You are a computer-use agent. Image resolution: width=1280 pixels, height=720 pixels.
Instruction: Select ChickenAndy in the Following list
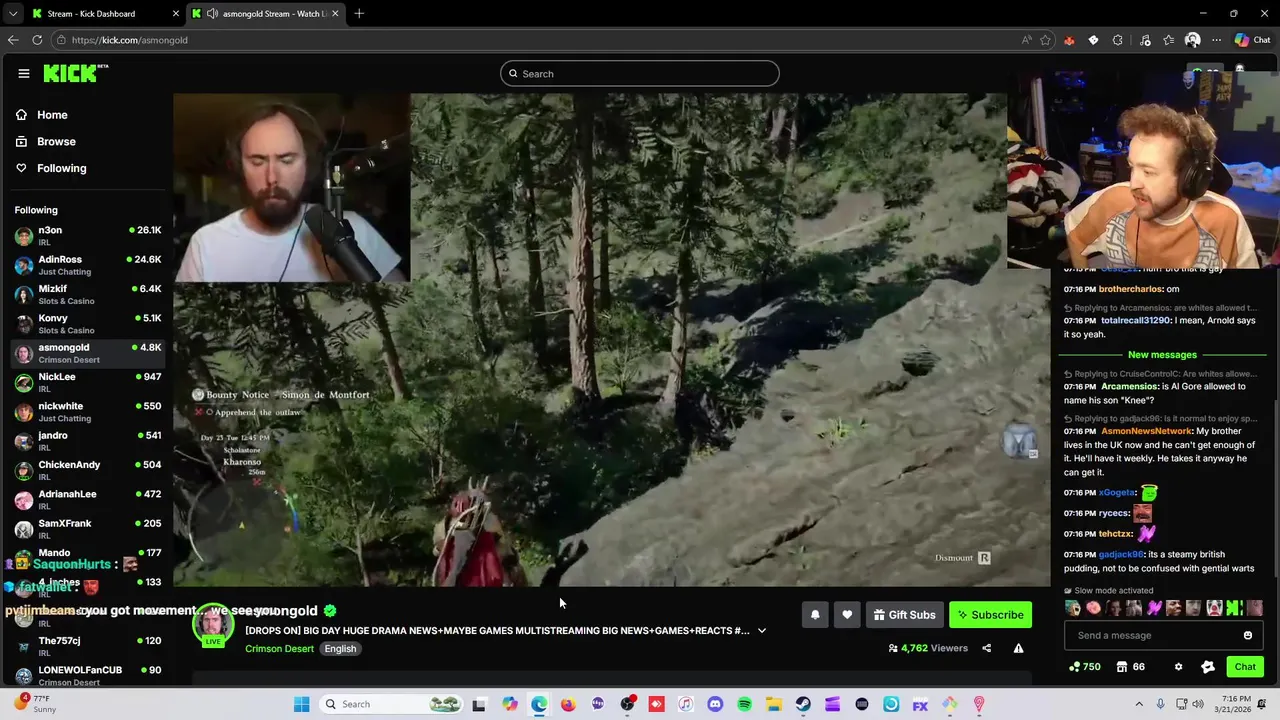(88, 470)
